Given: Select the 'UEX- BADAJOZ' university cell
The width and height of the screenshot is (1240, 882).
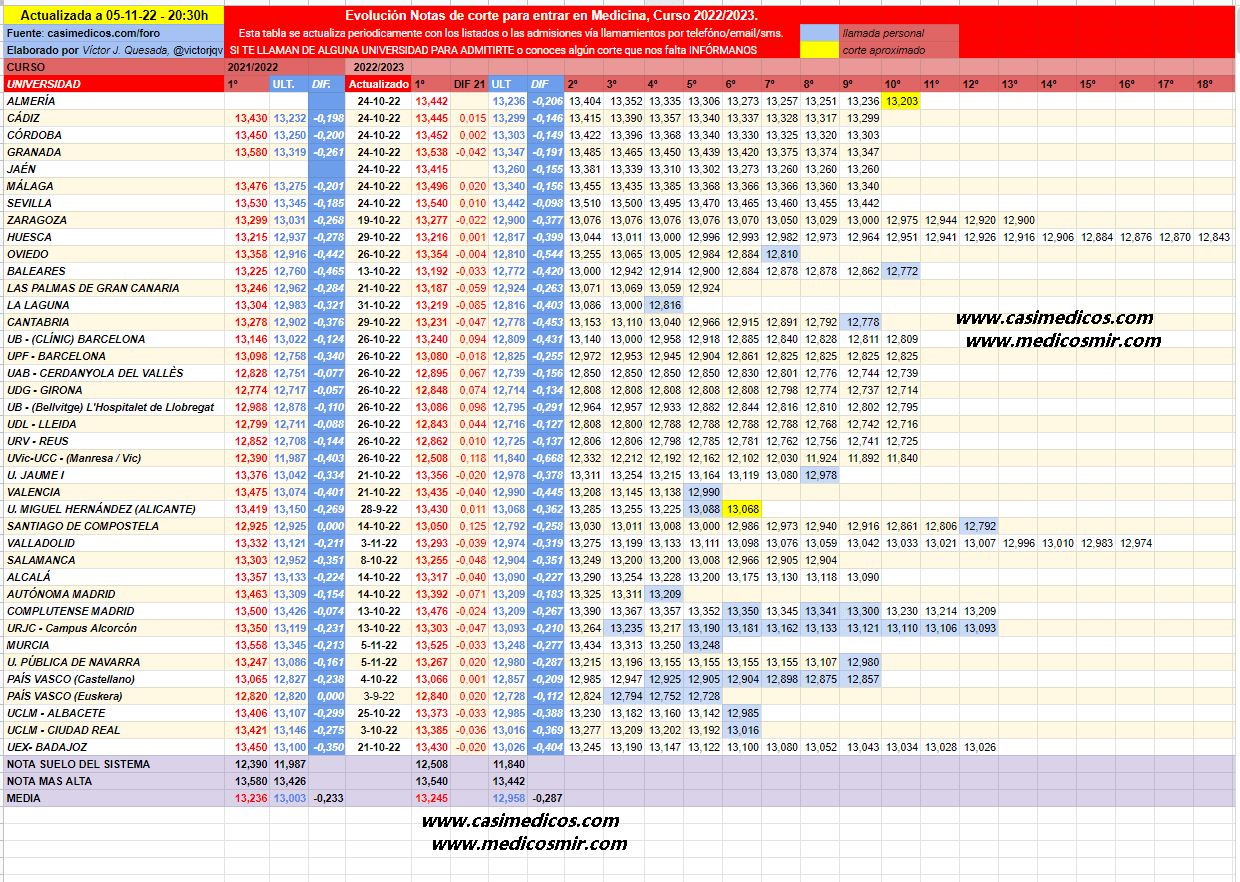Looking at the screenshot, I should tap(114, 747).
